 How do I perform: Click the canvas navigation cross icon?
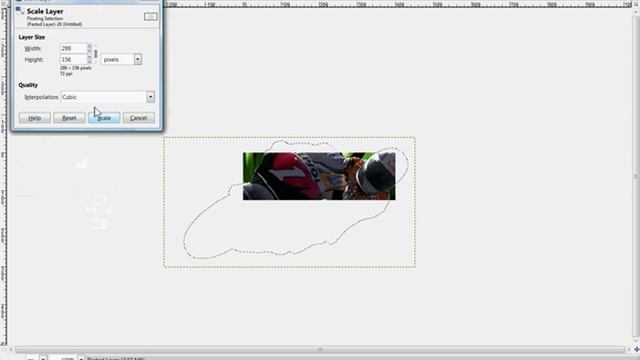[x=636, y=349]
